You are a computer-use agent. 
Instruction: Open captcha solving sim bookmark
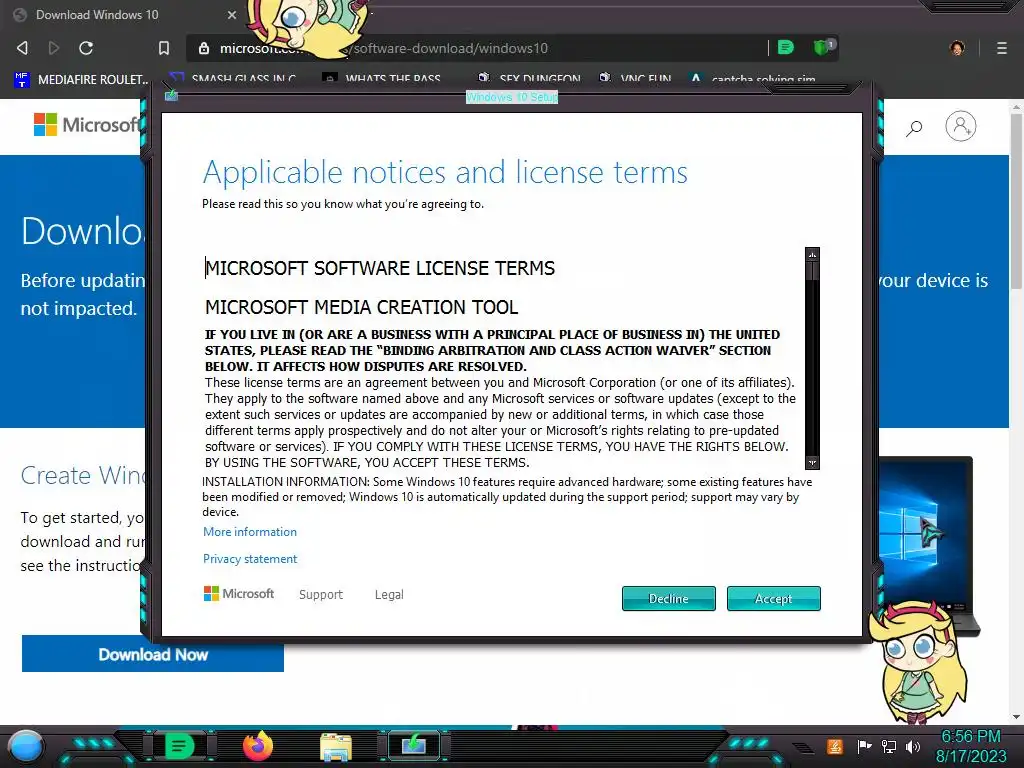pos(752,79)
